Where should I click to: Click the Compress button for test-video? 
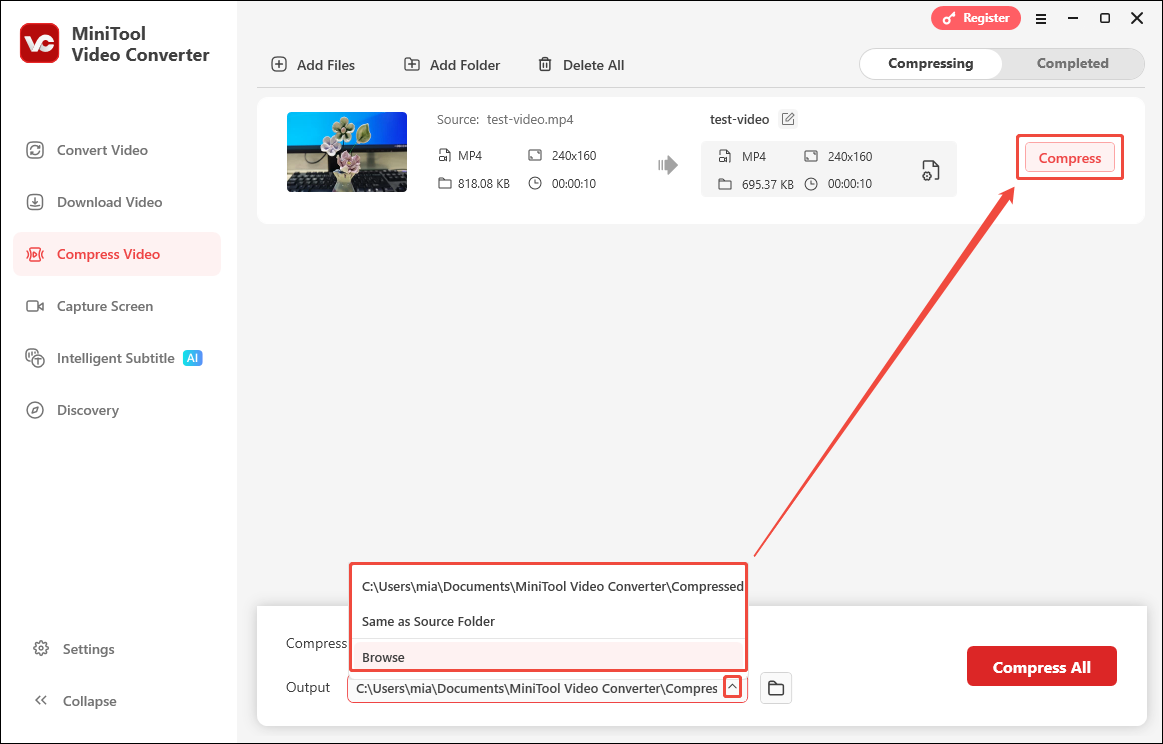[1069, 157]
